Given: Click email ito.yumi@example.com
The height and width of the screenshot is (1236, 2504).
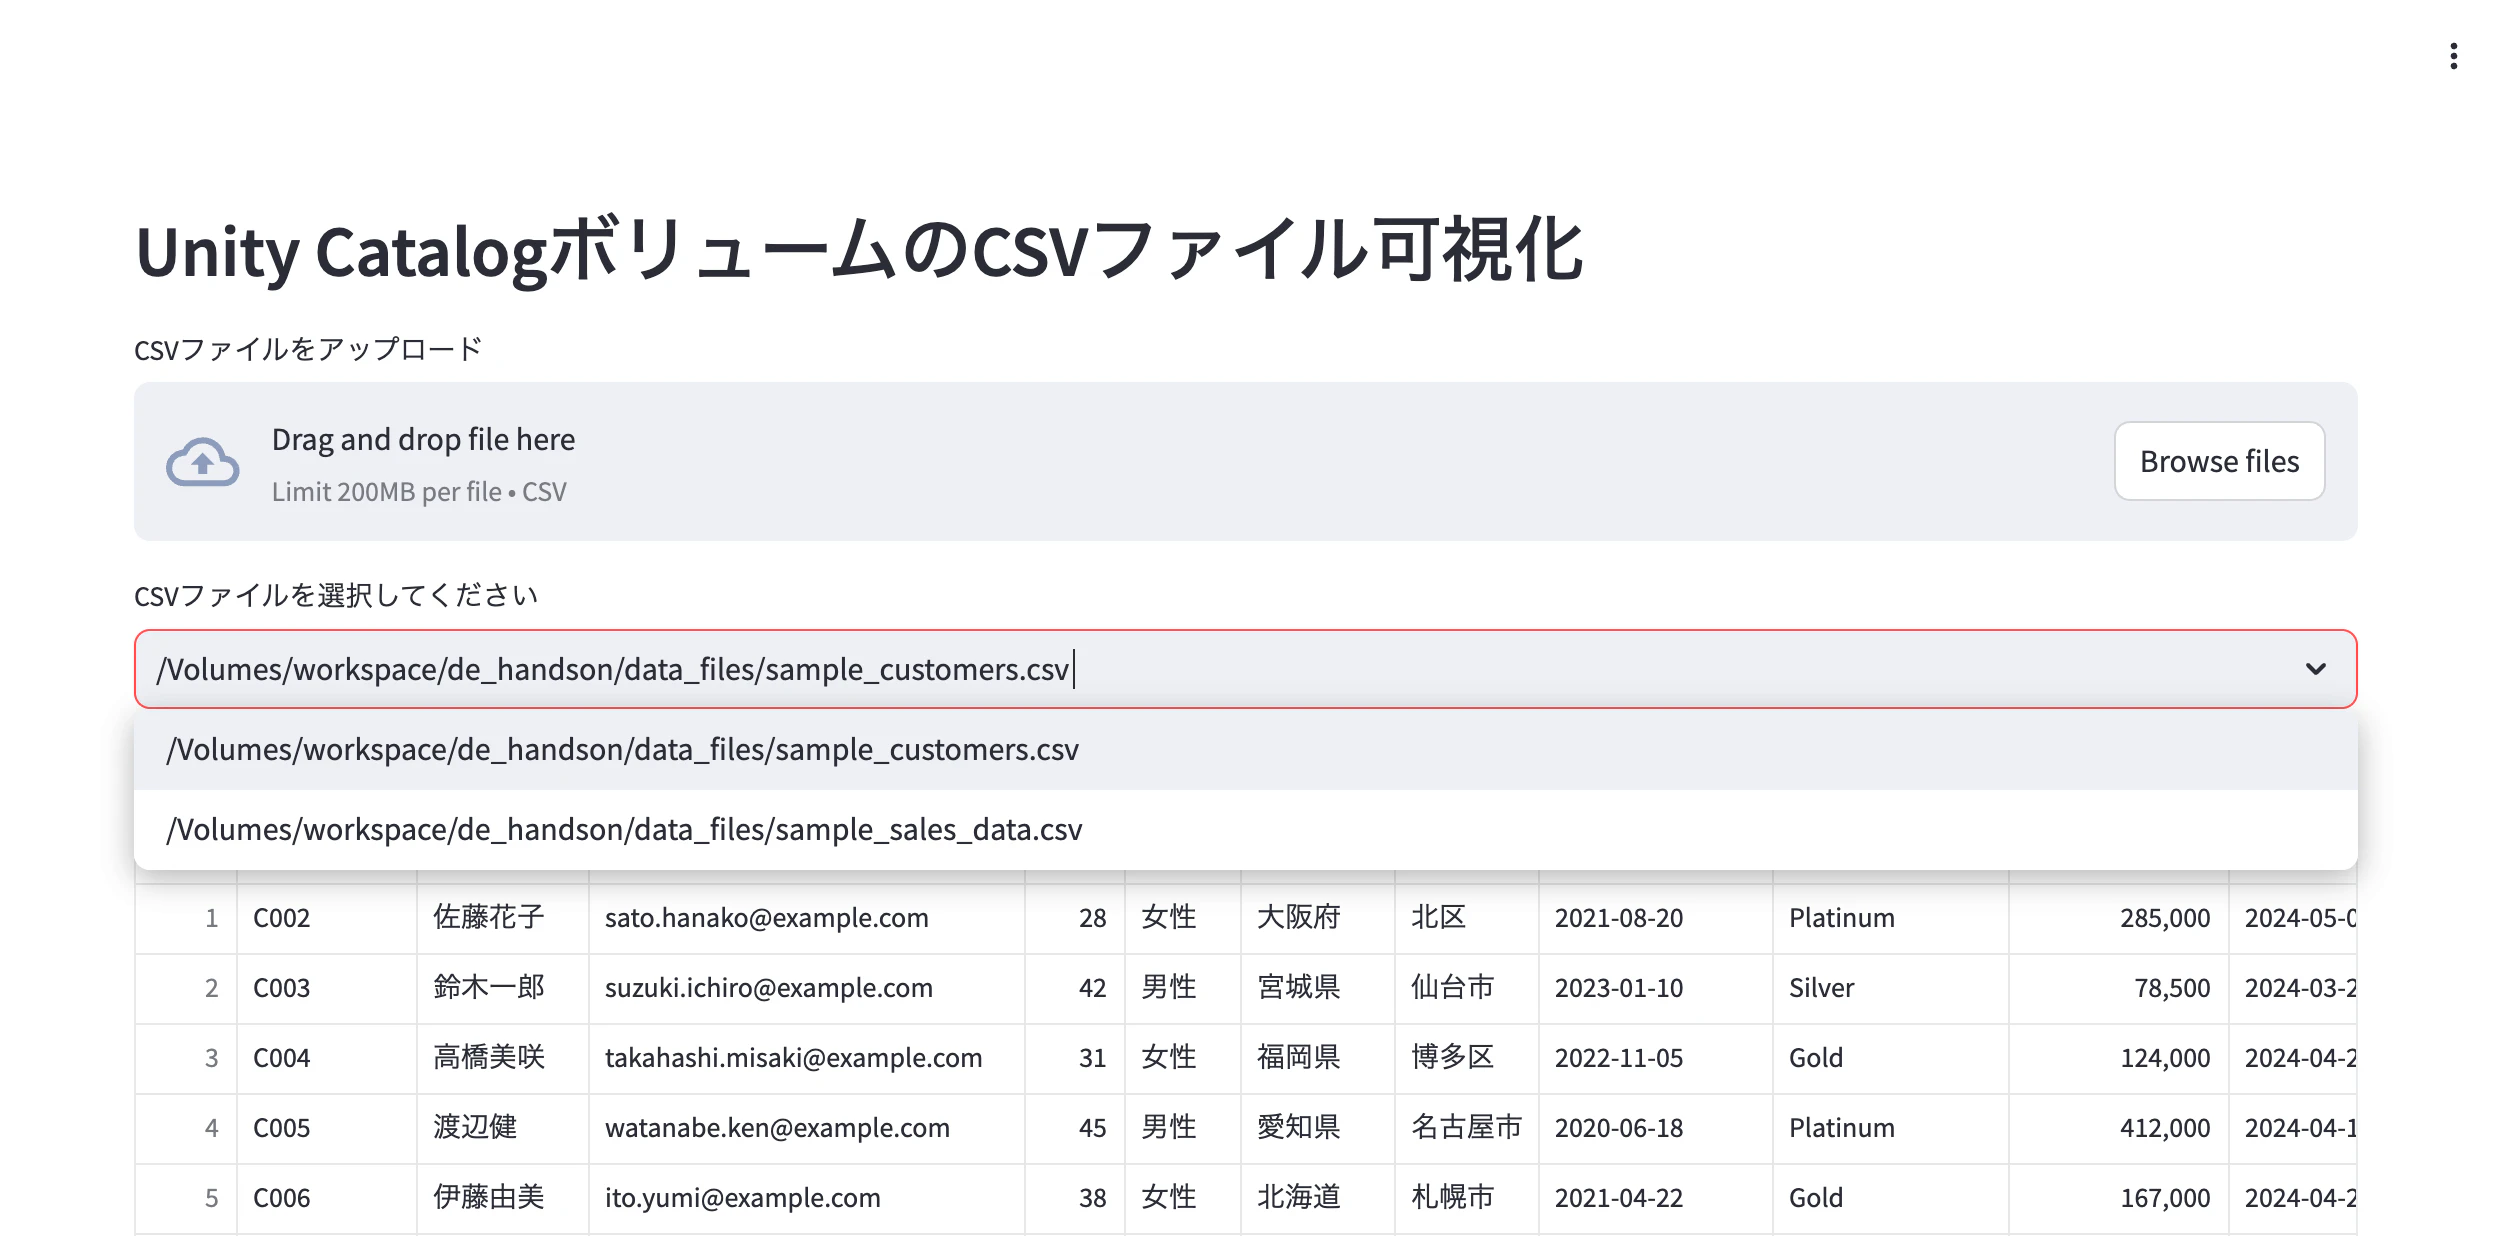Looking at the screenshot, I should 807,1198.
